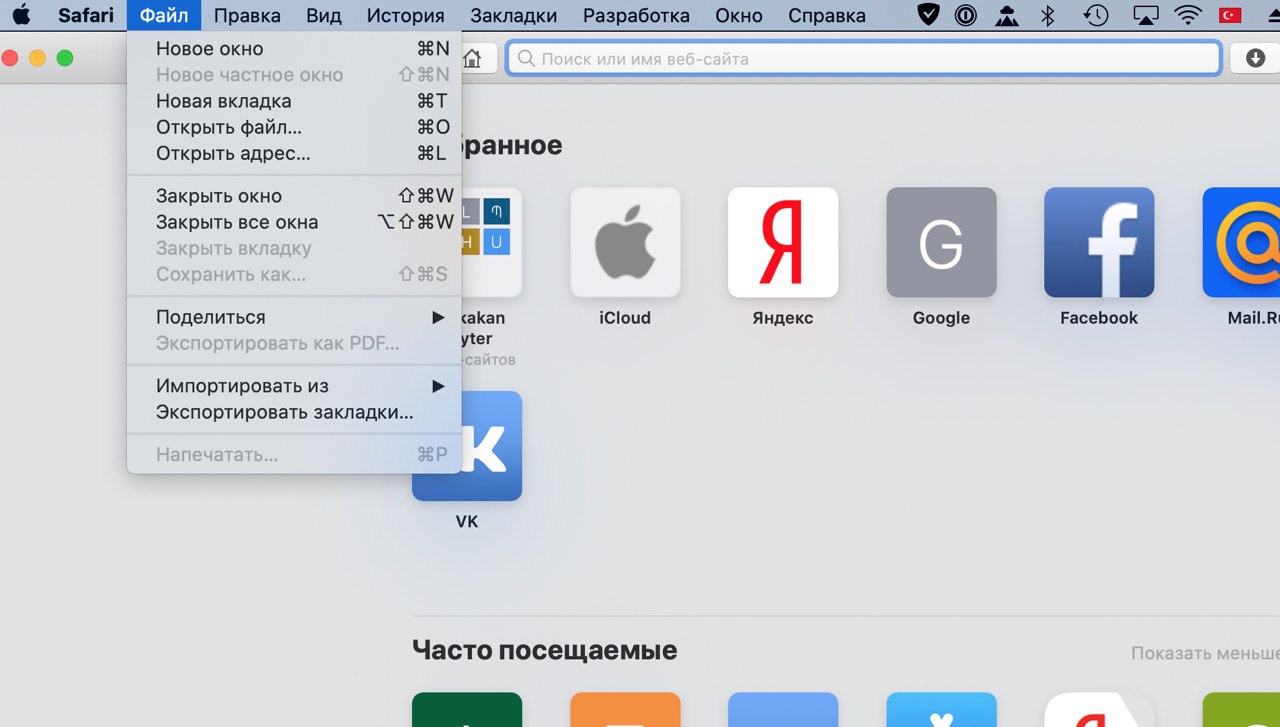The width and height of the screenshot is (1280, 727).
Task: Open the Справка menu
Action: pos(827,15)
